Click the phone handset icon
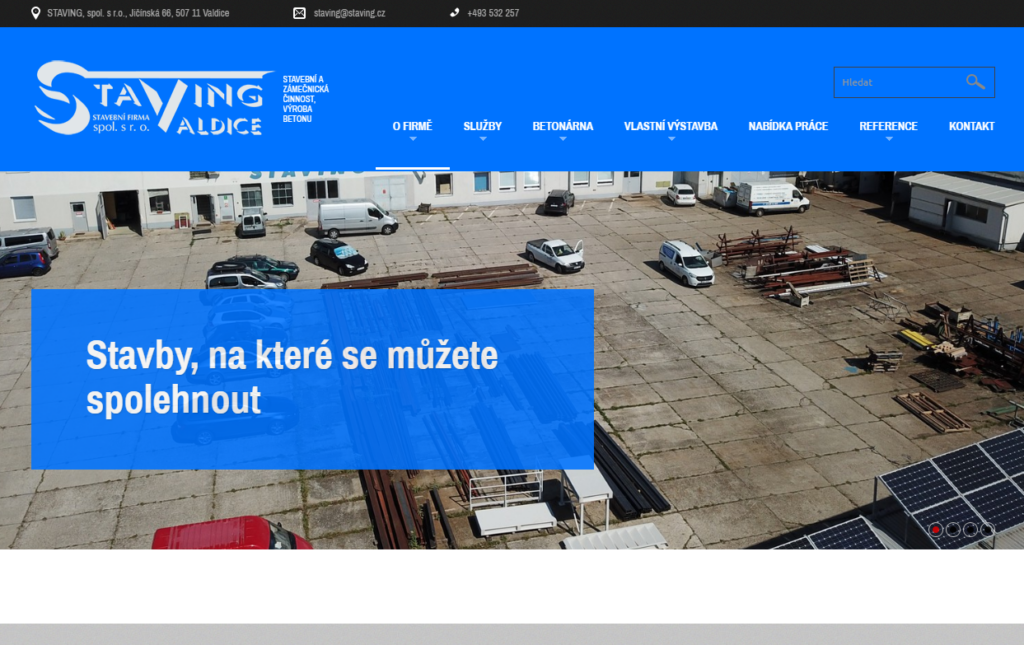Viewport: 1024px width, 645px height. (x=454, y=13)
